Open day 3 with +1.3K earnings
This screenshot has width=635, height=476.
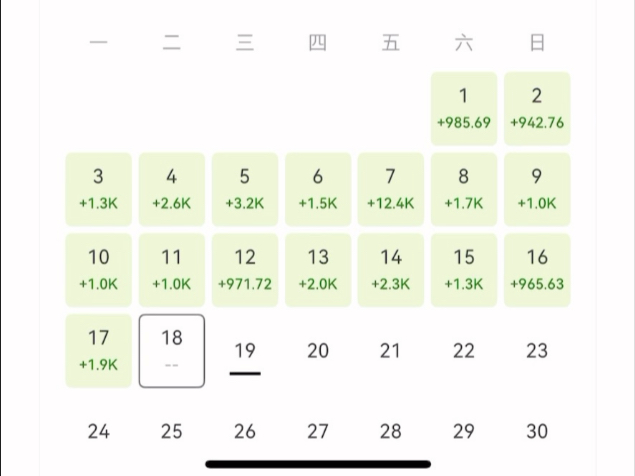click(x=98, y=189)
